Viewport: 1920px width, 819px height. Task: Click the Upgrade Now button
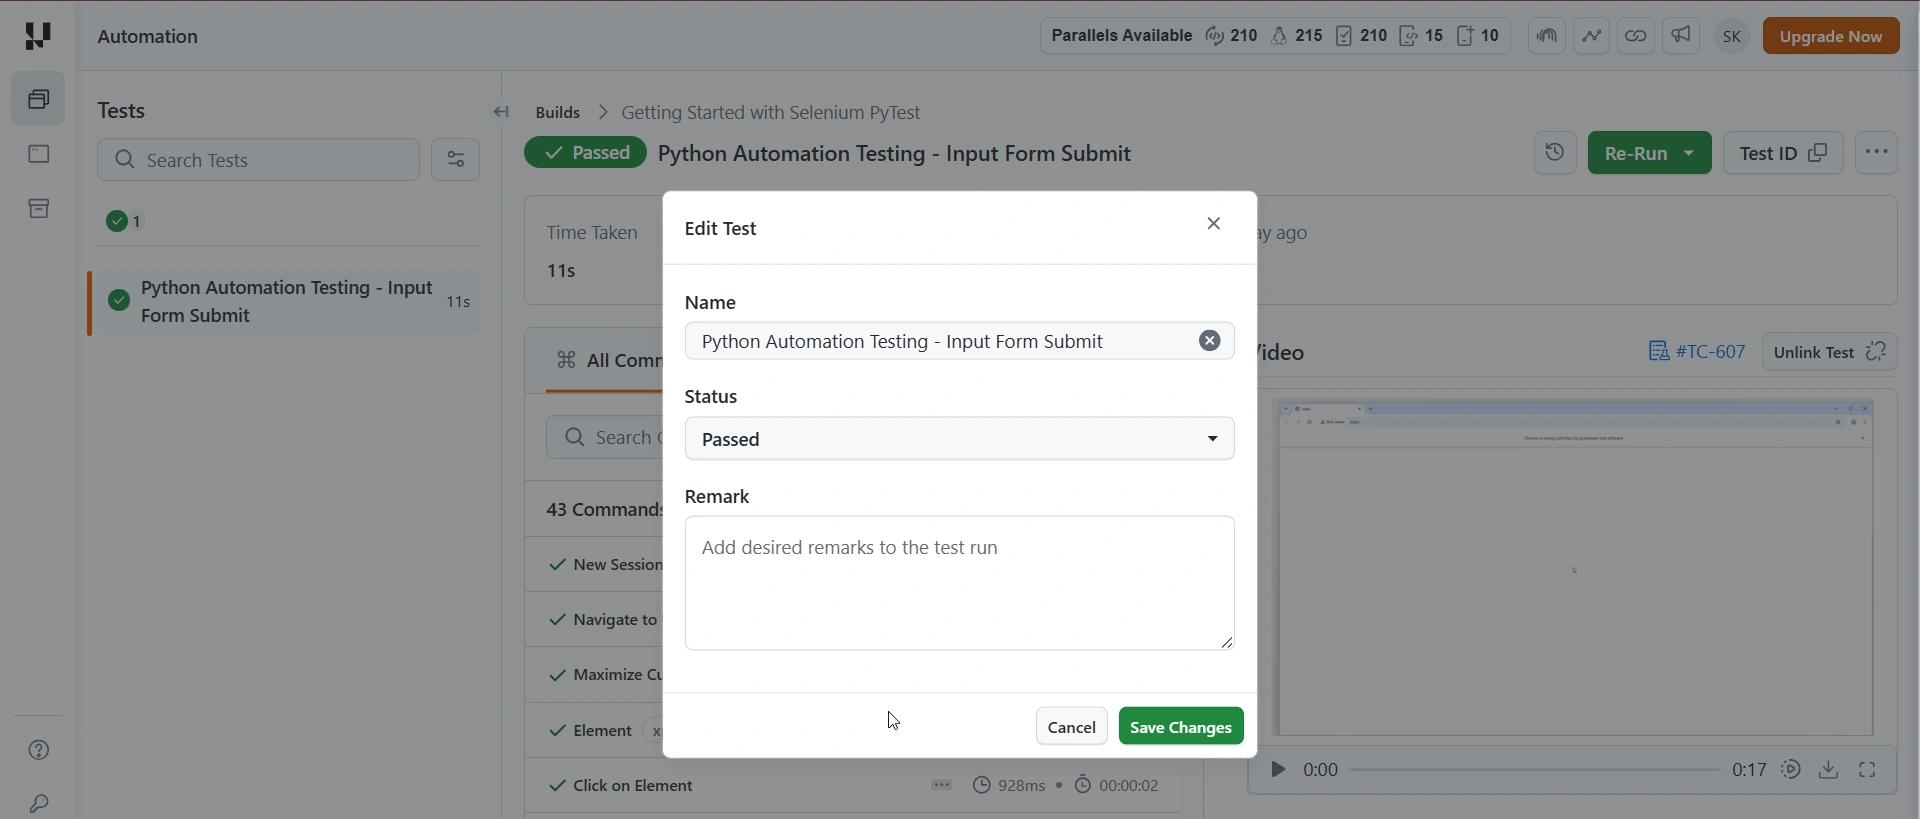[1831, 36]
